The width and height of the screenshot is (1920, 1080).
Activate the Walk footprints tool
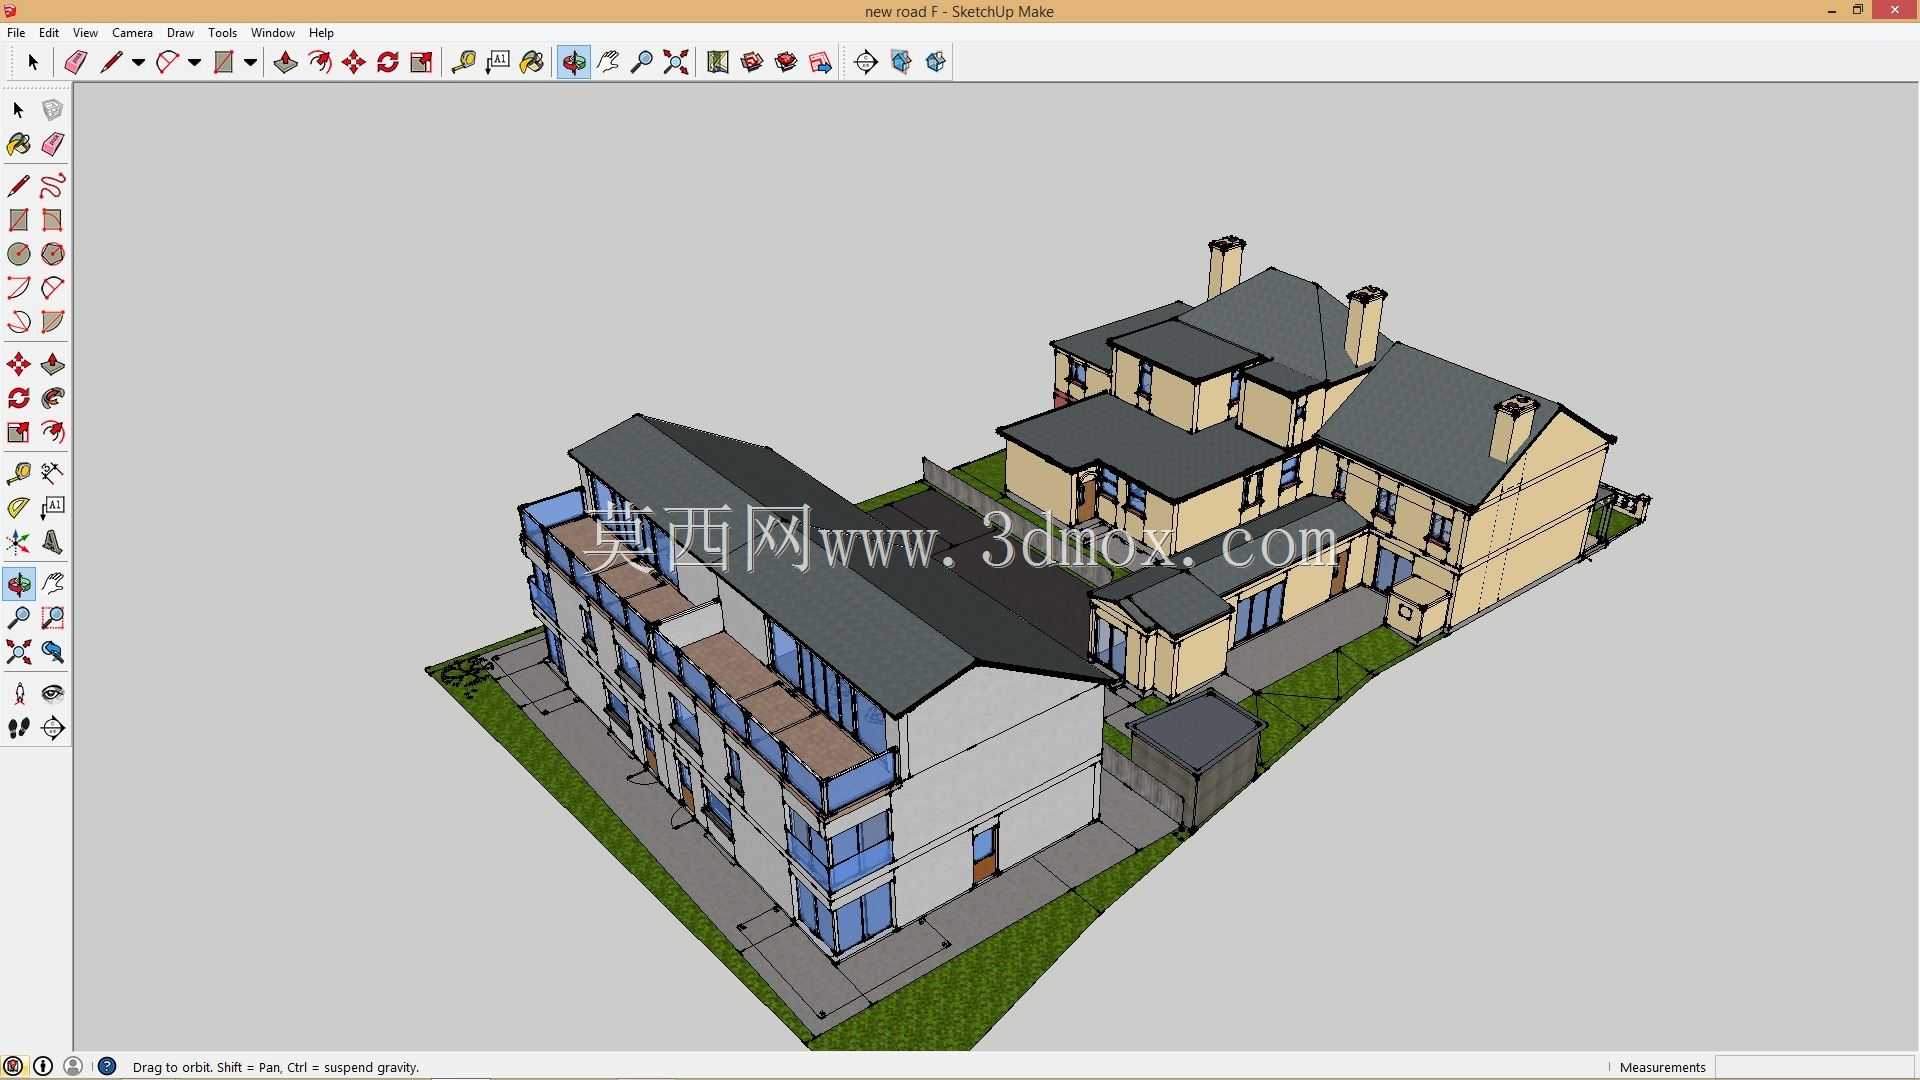(x=19, y=728)
